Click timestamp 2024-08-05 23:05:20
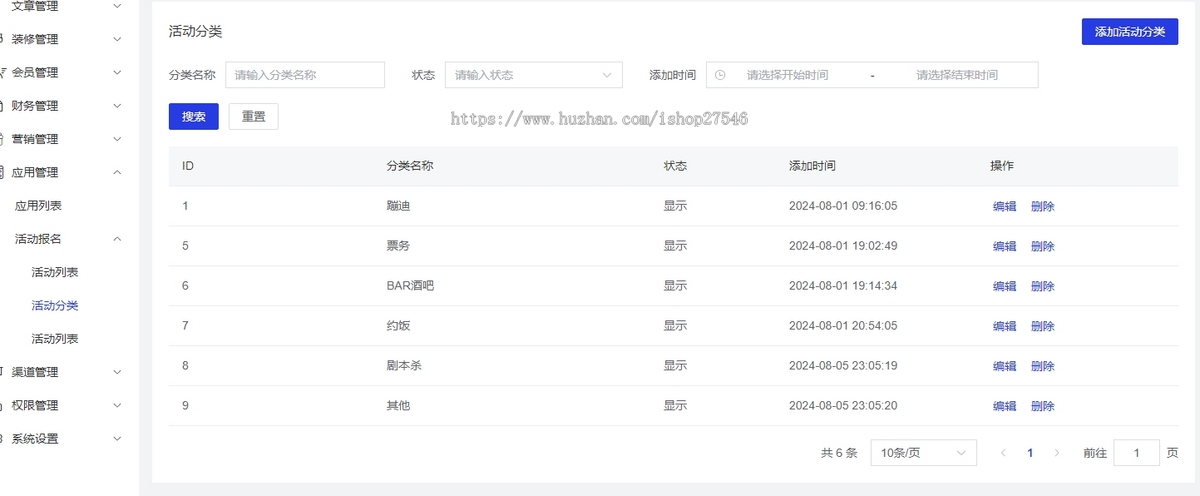The image size is (1200, 496). [x=843, y=406]
